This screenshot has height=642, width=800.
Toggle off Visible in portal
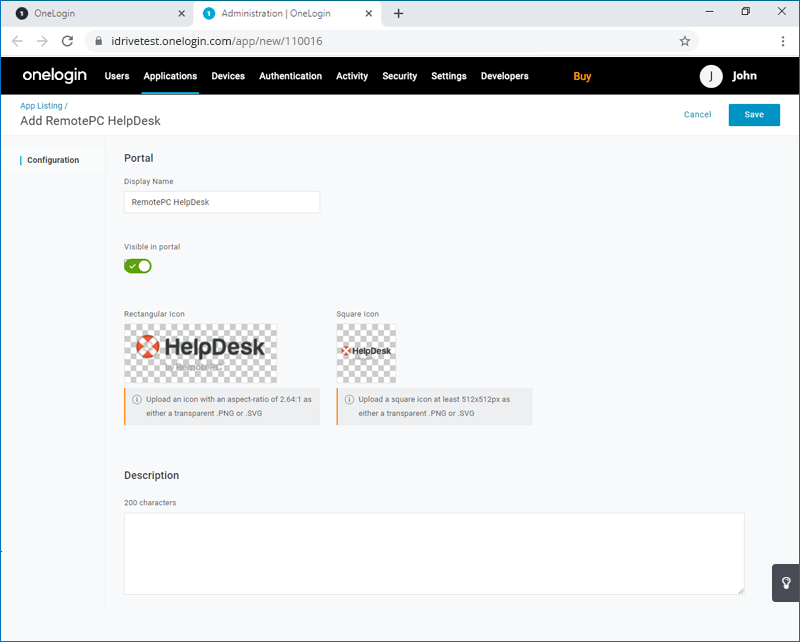137,265
